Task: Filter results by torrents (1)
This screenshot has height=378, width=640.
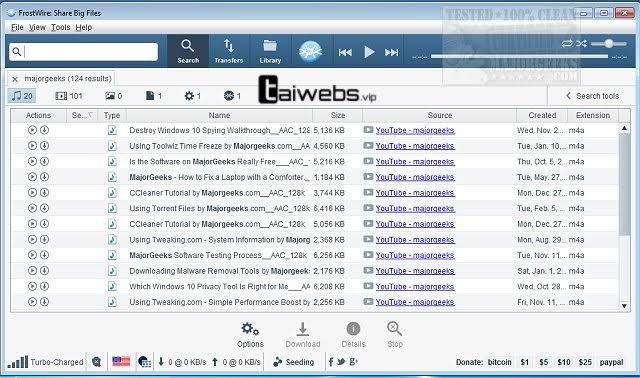Action: [232, 96]
